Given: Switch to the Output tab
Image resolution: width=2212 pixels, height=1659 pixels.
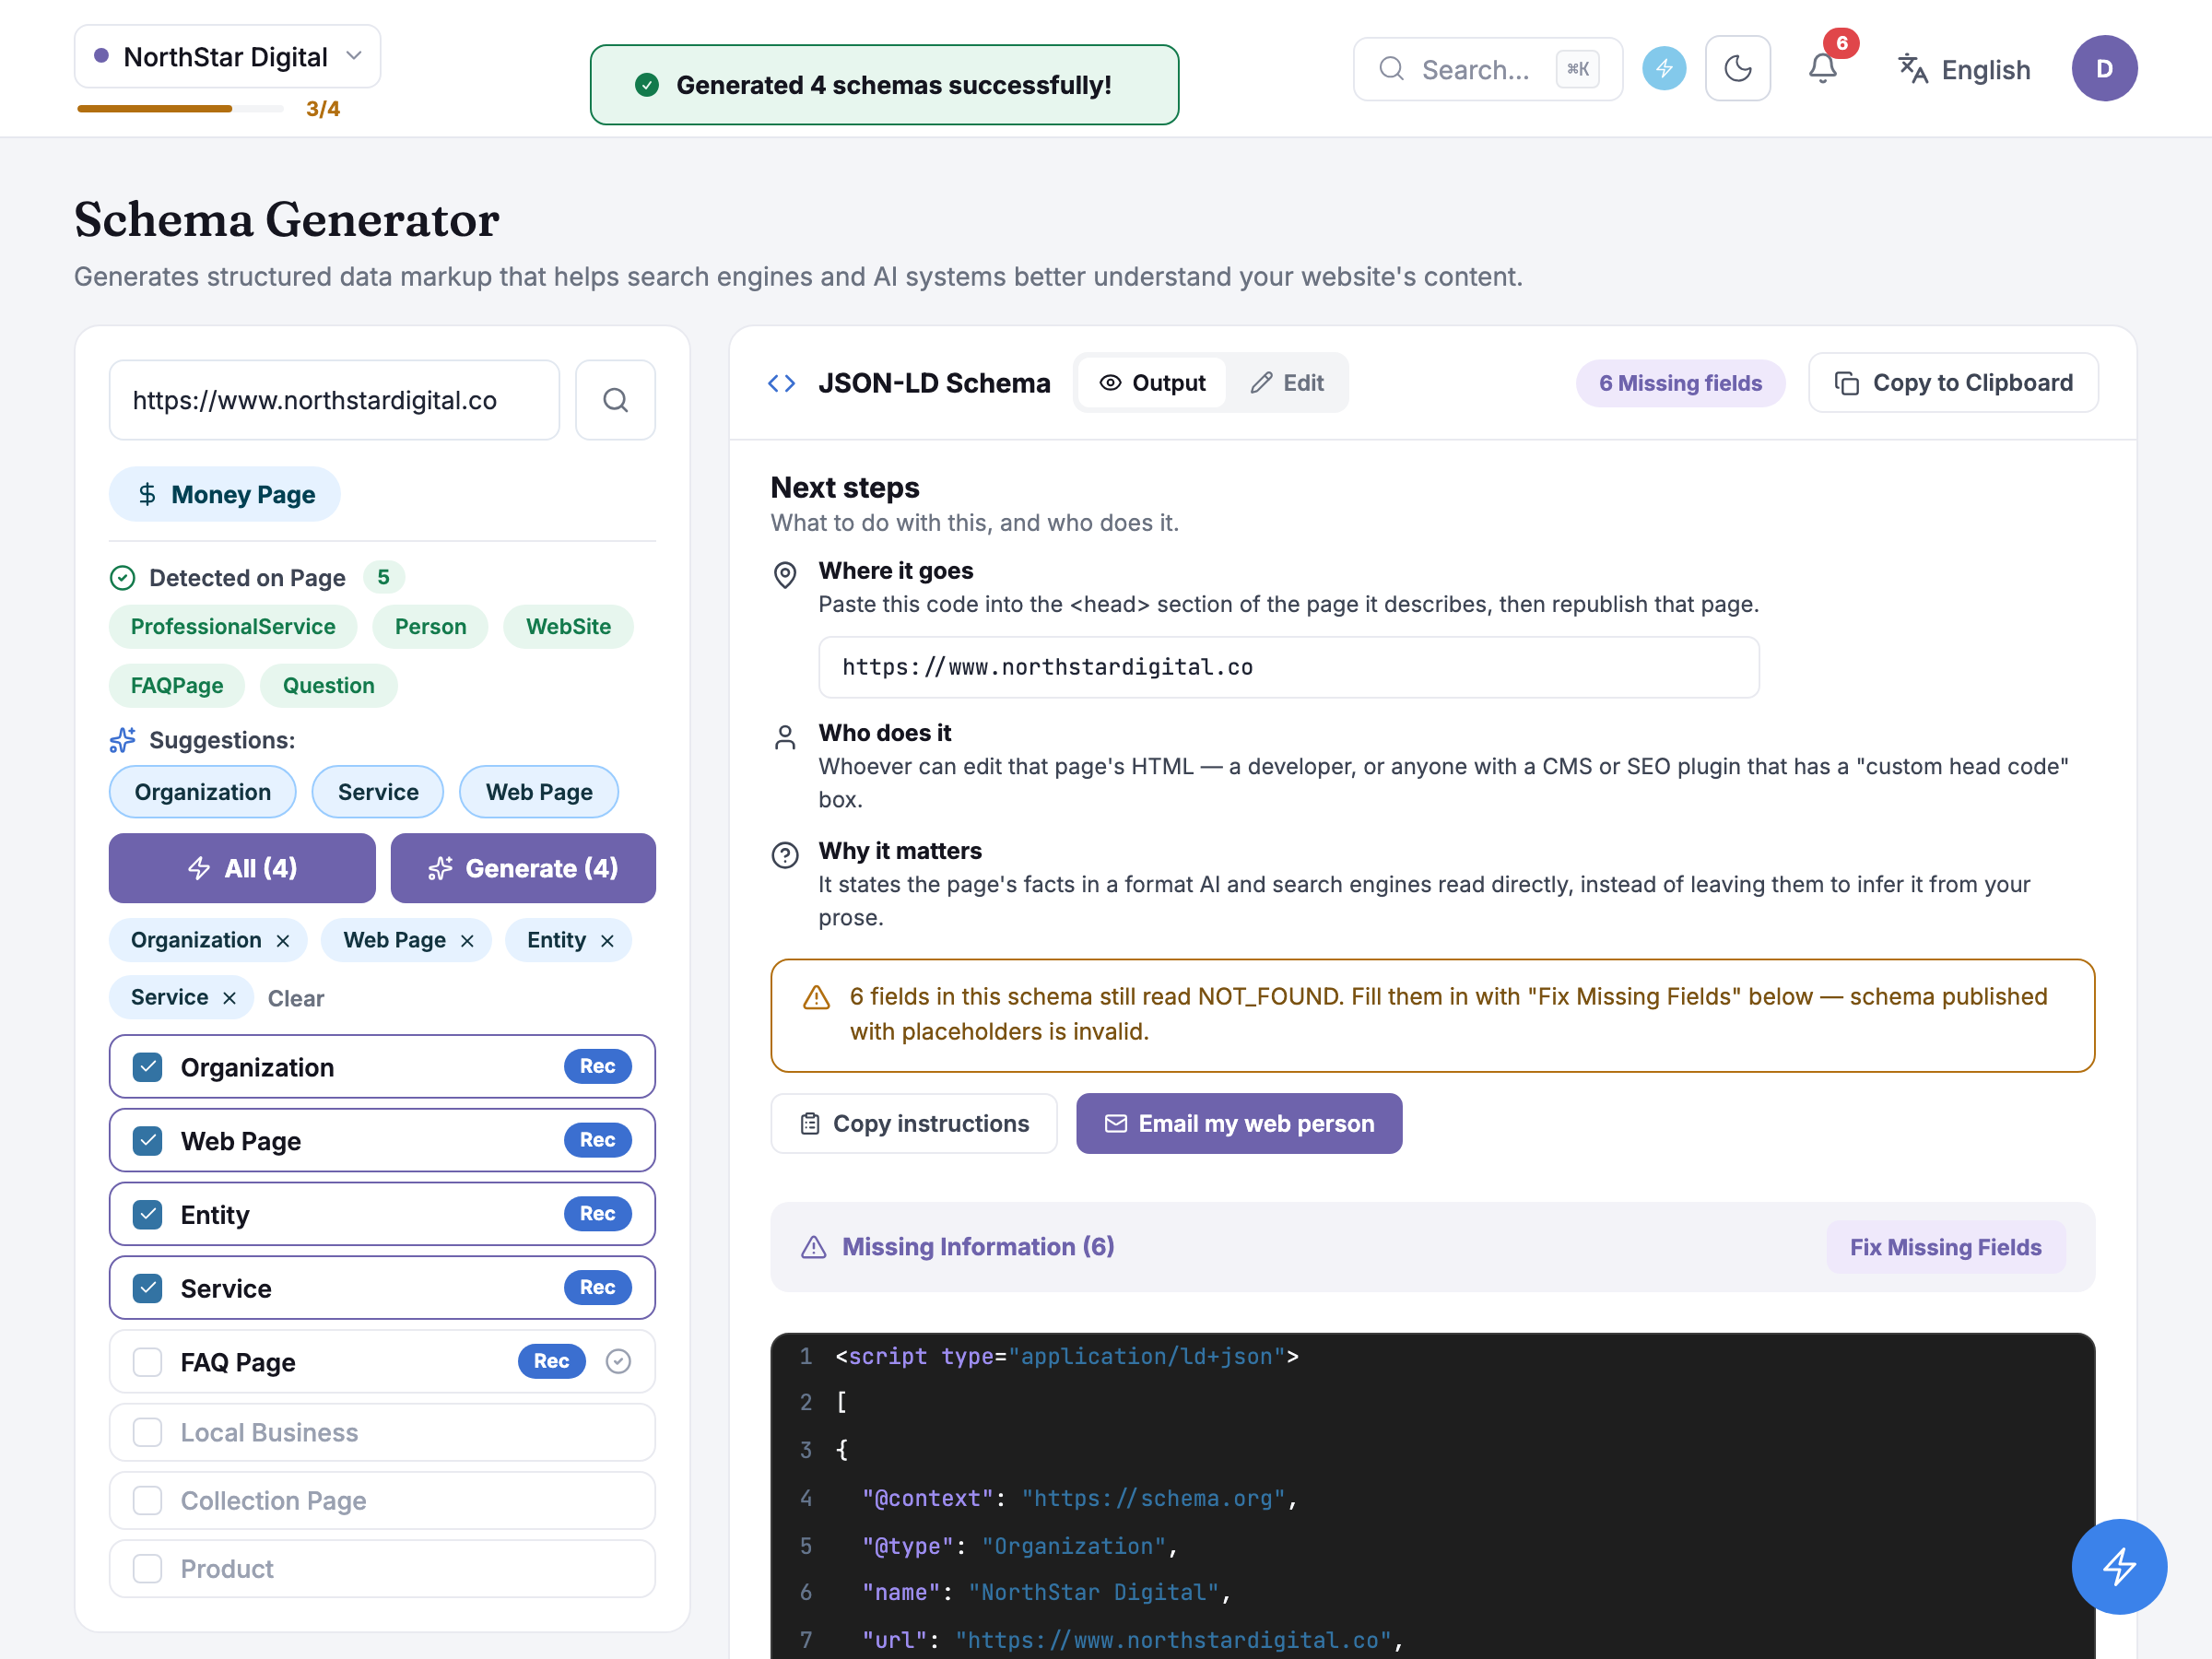Looking at the screenshot, I should pyautogui.click(x=1152, y=383).
